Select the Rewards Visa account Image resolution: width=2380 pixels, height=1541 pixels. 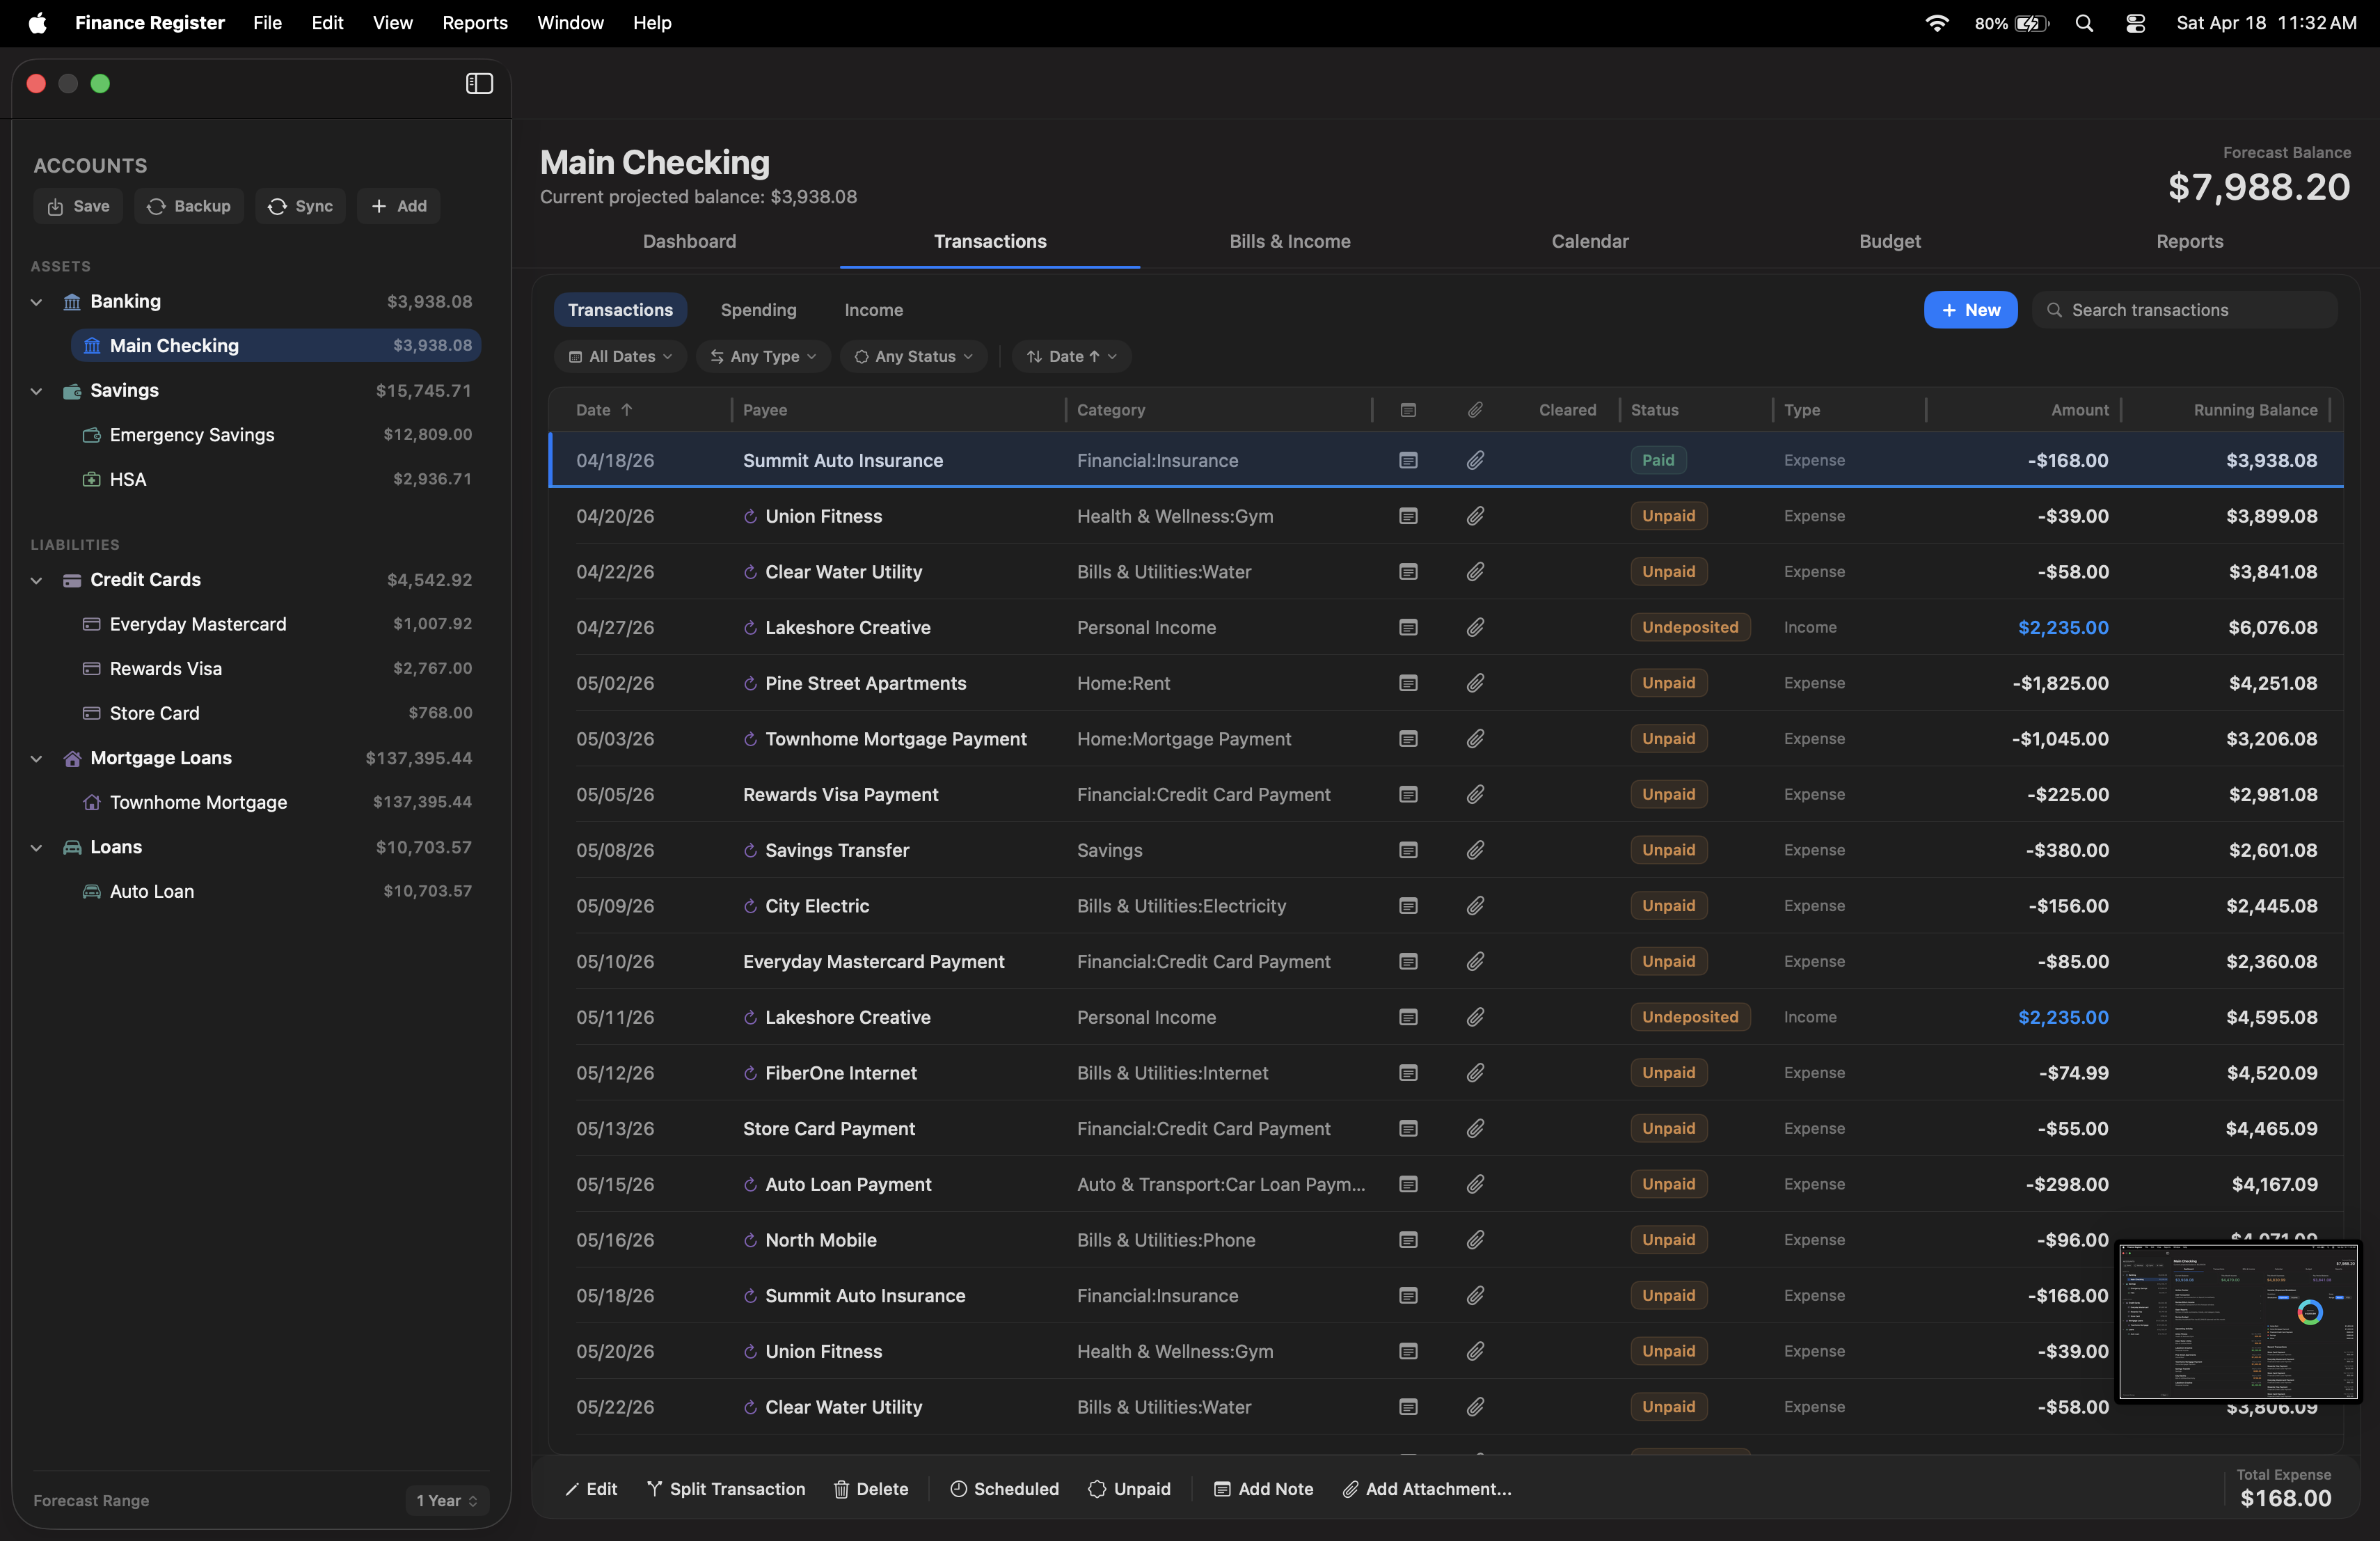(x=275, y=669)
